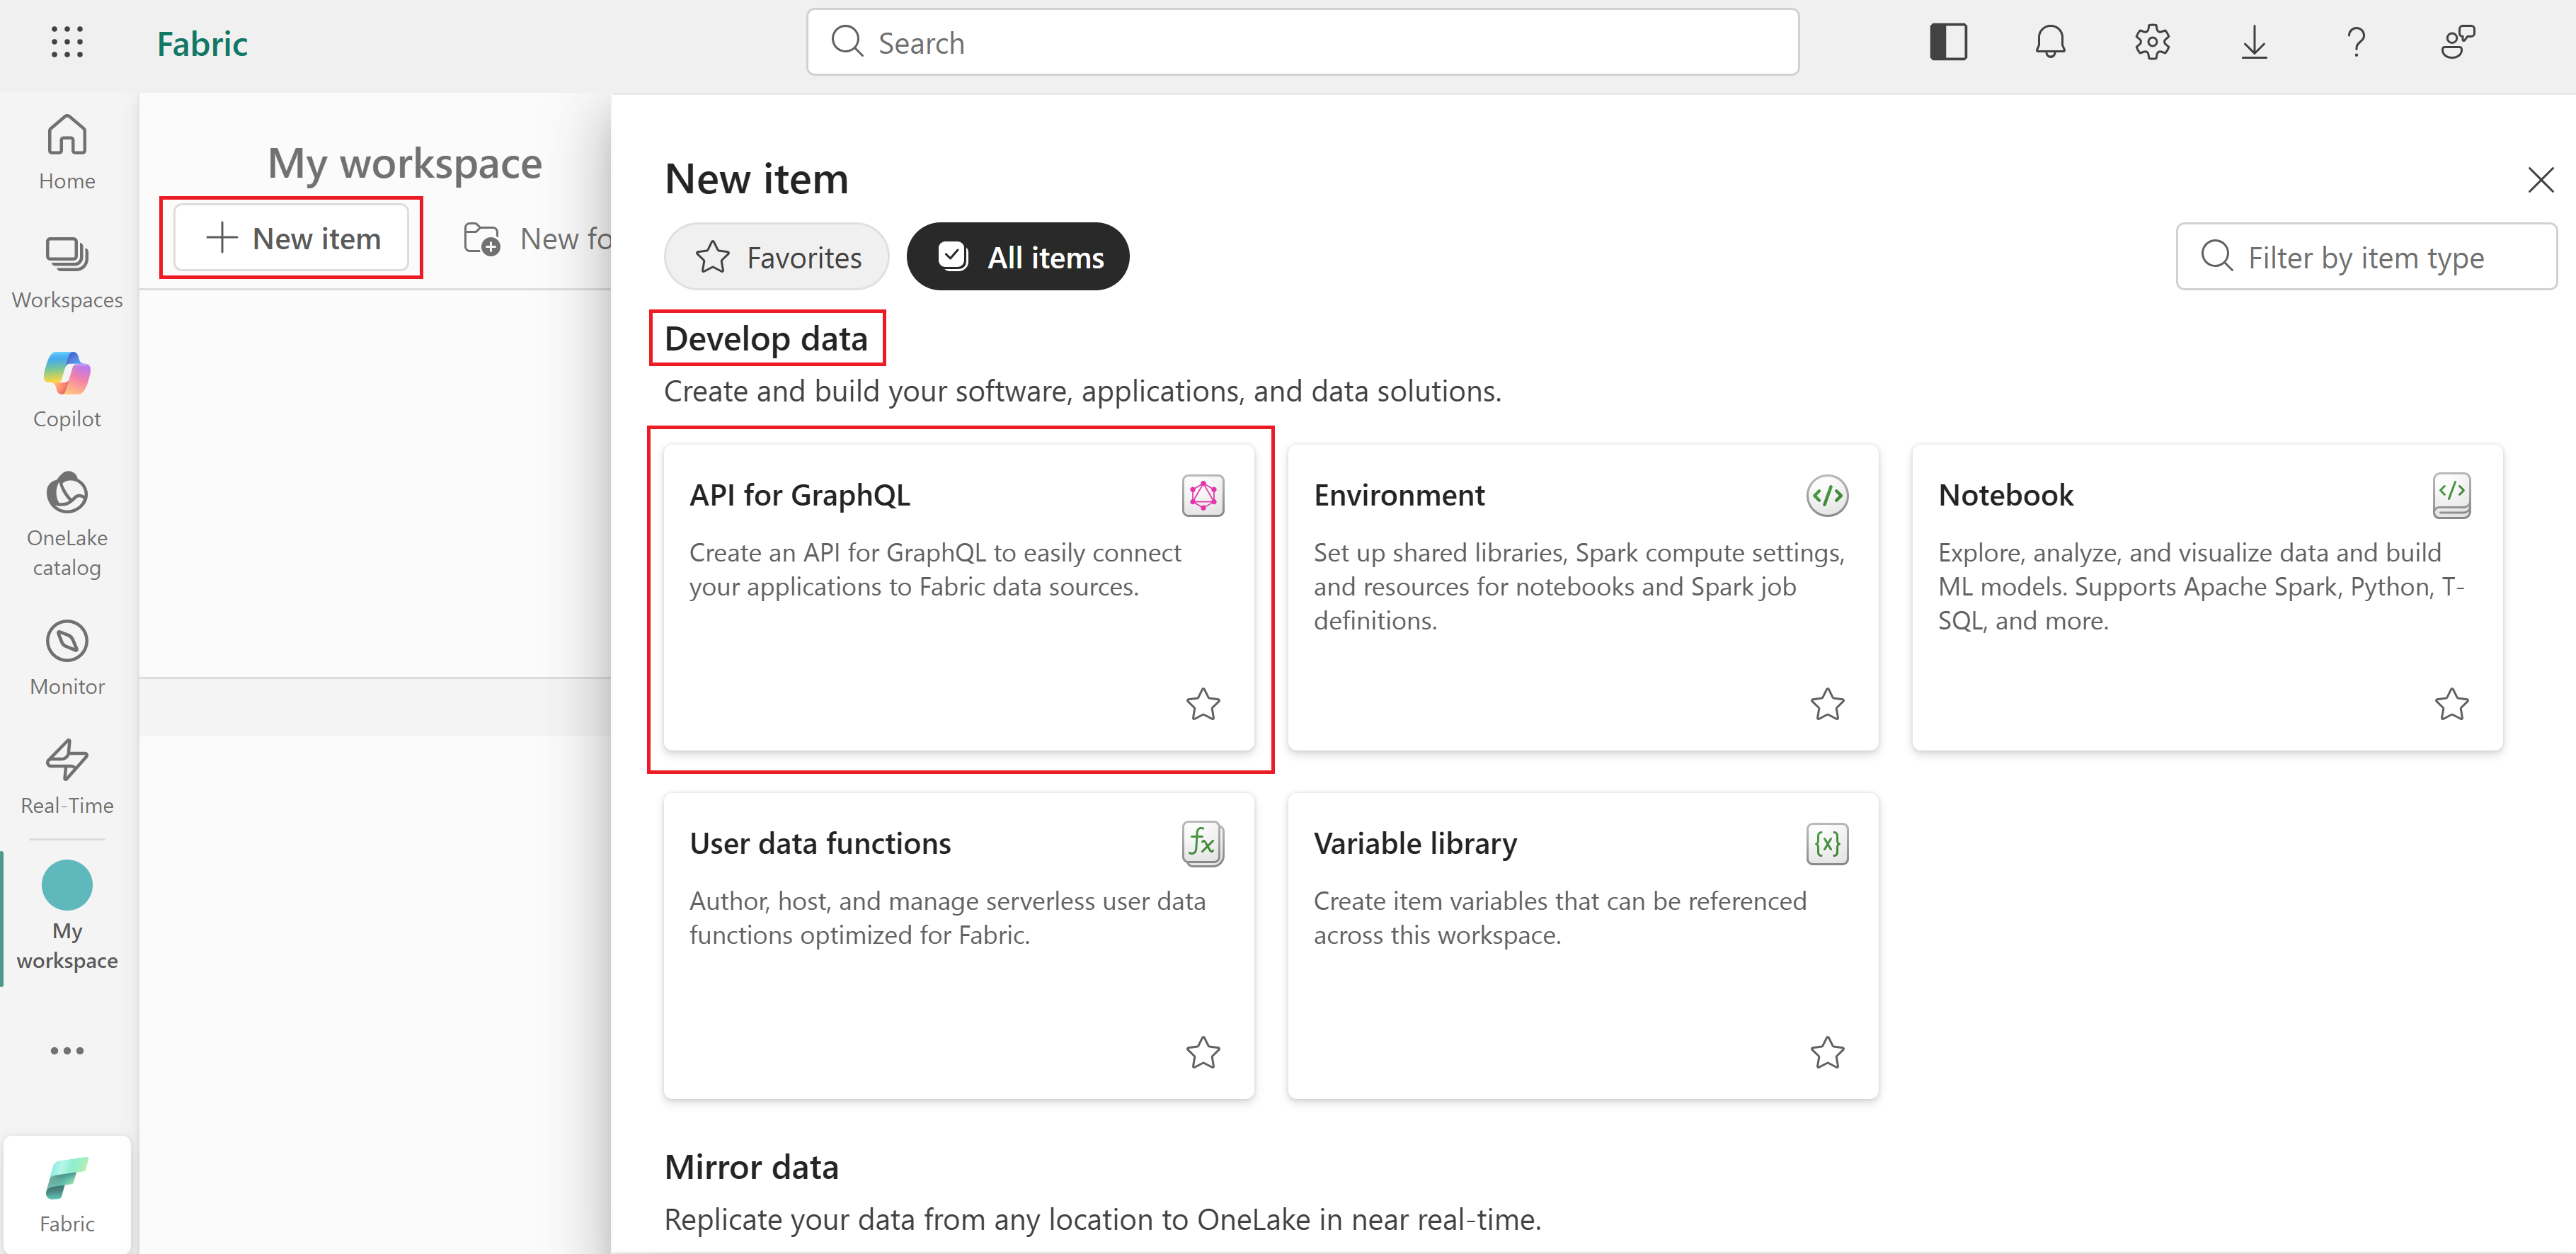The image size is (2576, 1254).
Task: Click the New item button
Action: 291,238
